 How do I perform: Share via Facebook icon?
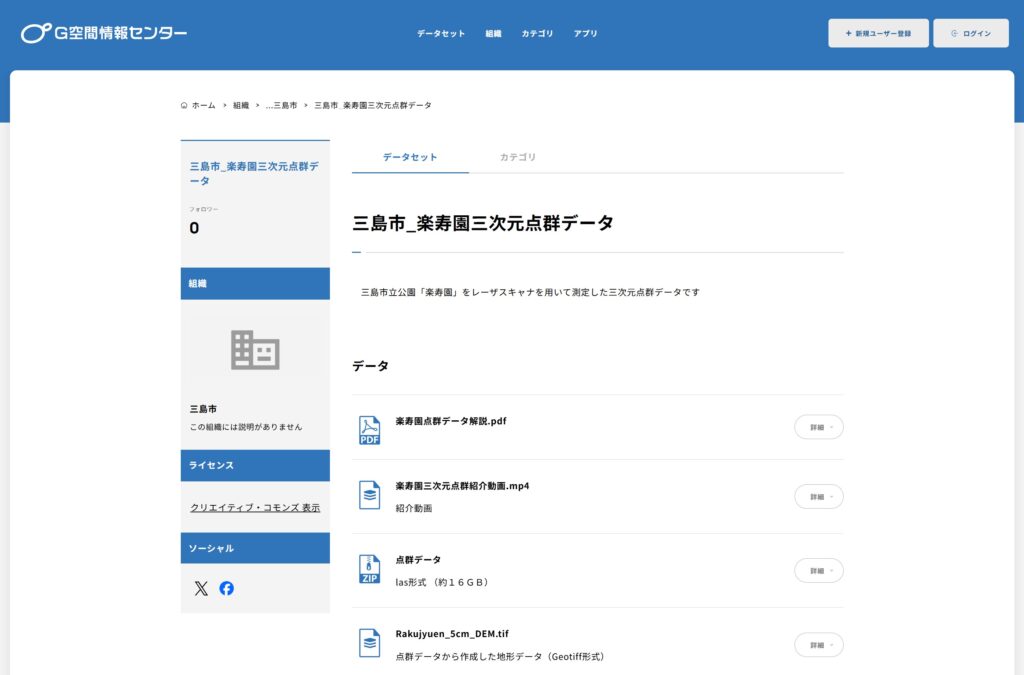(x=227, y=588)
